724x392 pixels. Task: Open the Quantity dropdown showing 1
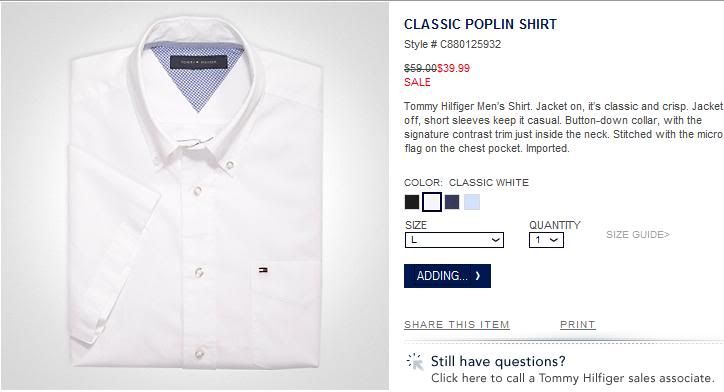546,240
